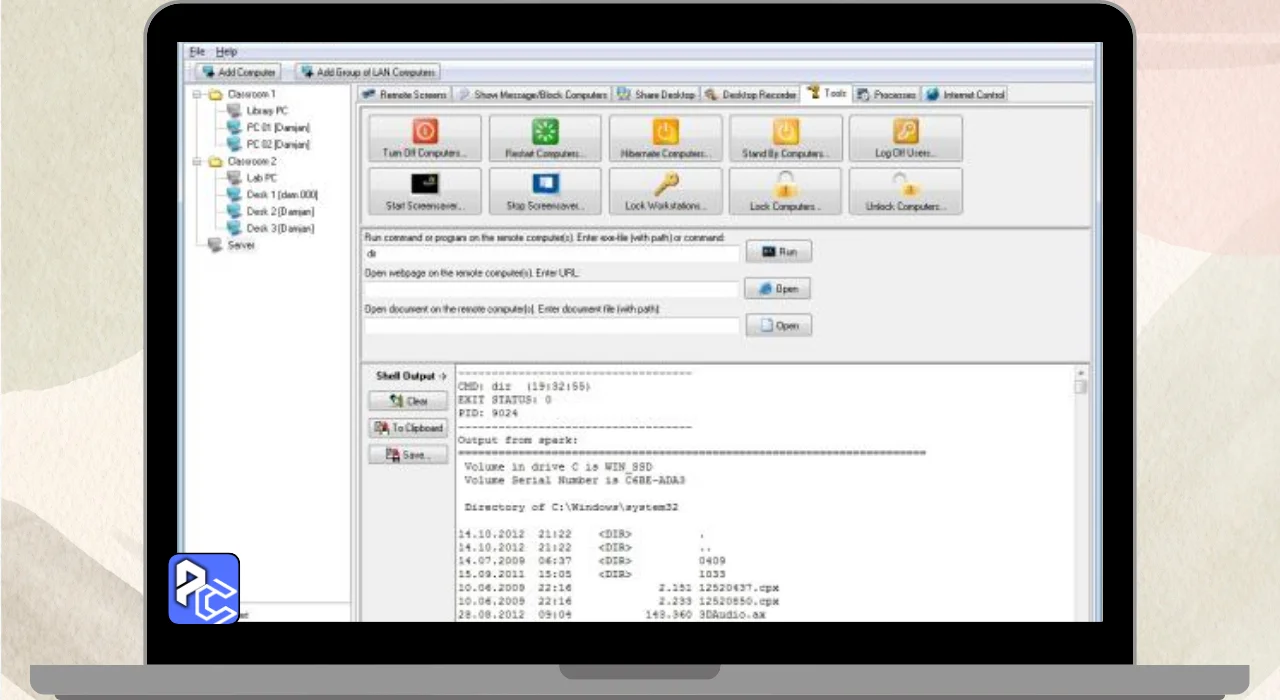Clear the shell output

[x=408, y=401]
